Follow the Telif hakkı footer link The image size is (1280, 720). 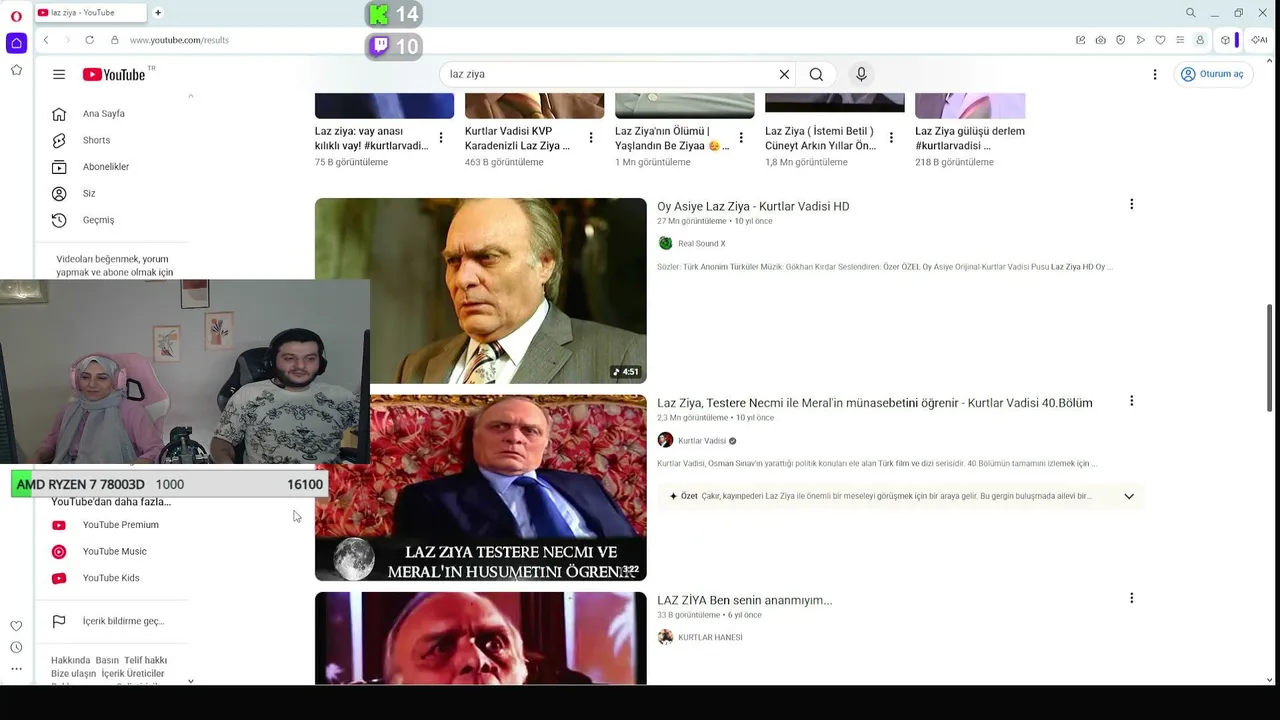(146, 660)
